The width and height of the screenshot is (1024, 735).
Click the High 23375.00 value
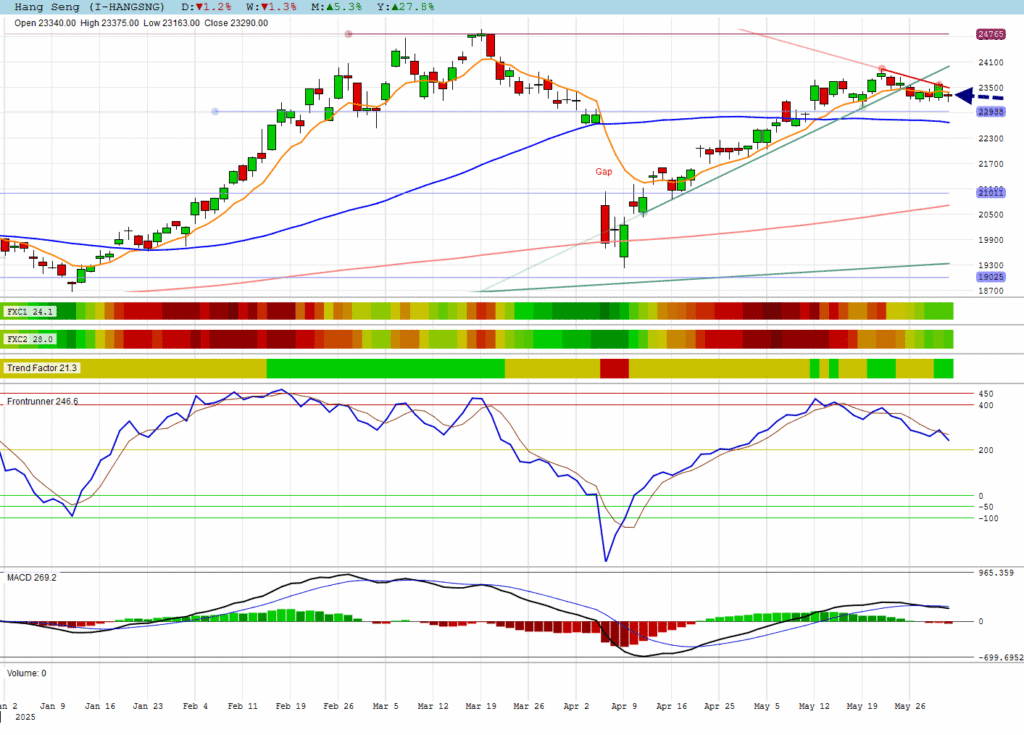click(110, 23)
